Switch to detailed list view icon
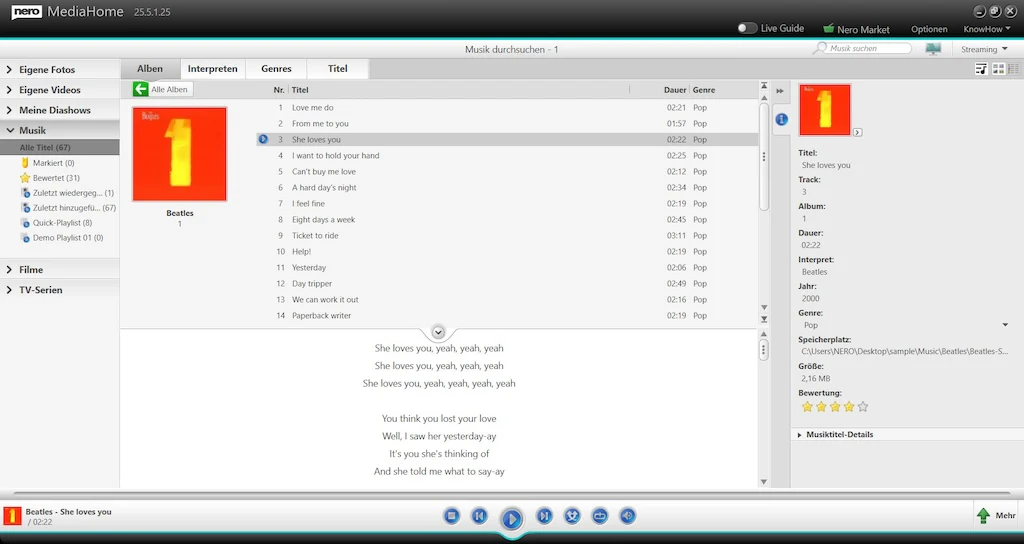The width and height of the screenshot is (1024, 544). point(1014,69)
